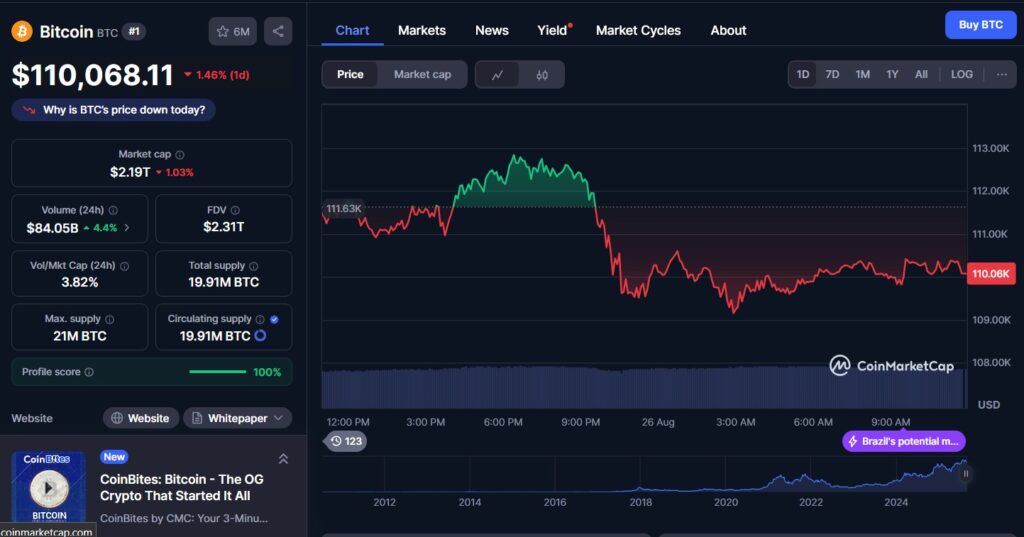Select the Price chart toggle
The width and height of the screenshot is (1024, 537).
pyautogui.click(x=350, y=74)
